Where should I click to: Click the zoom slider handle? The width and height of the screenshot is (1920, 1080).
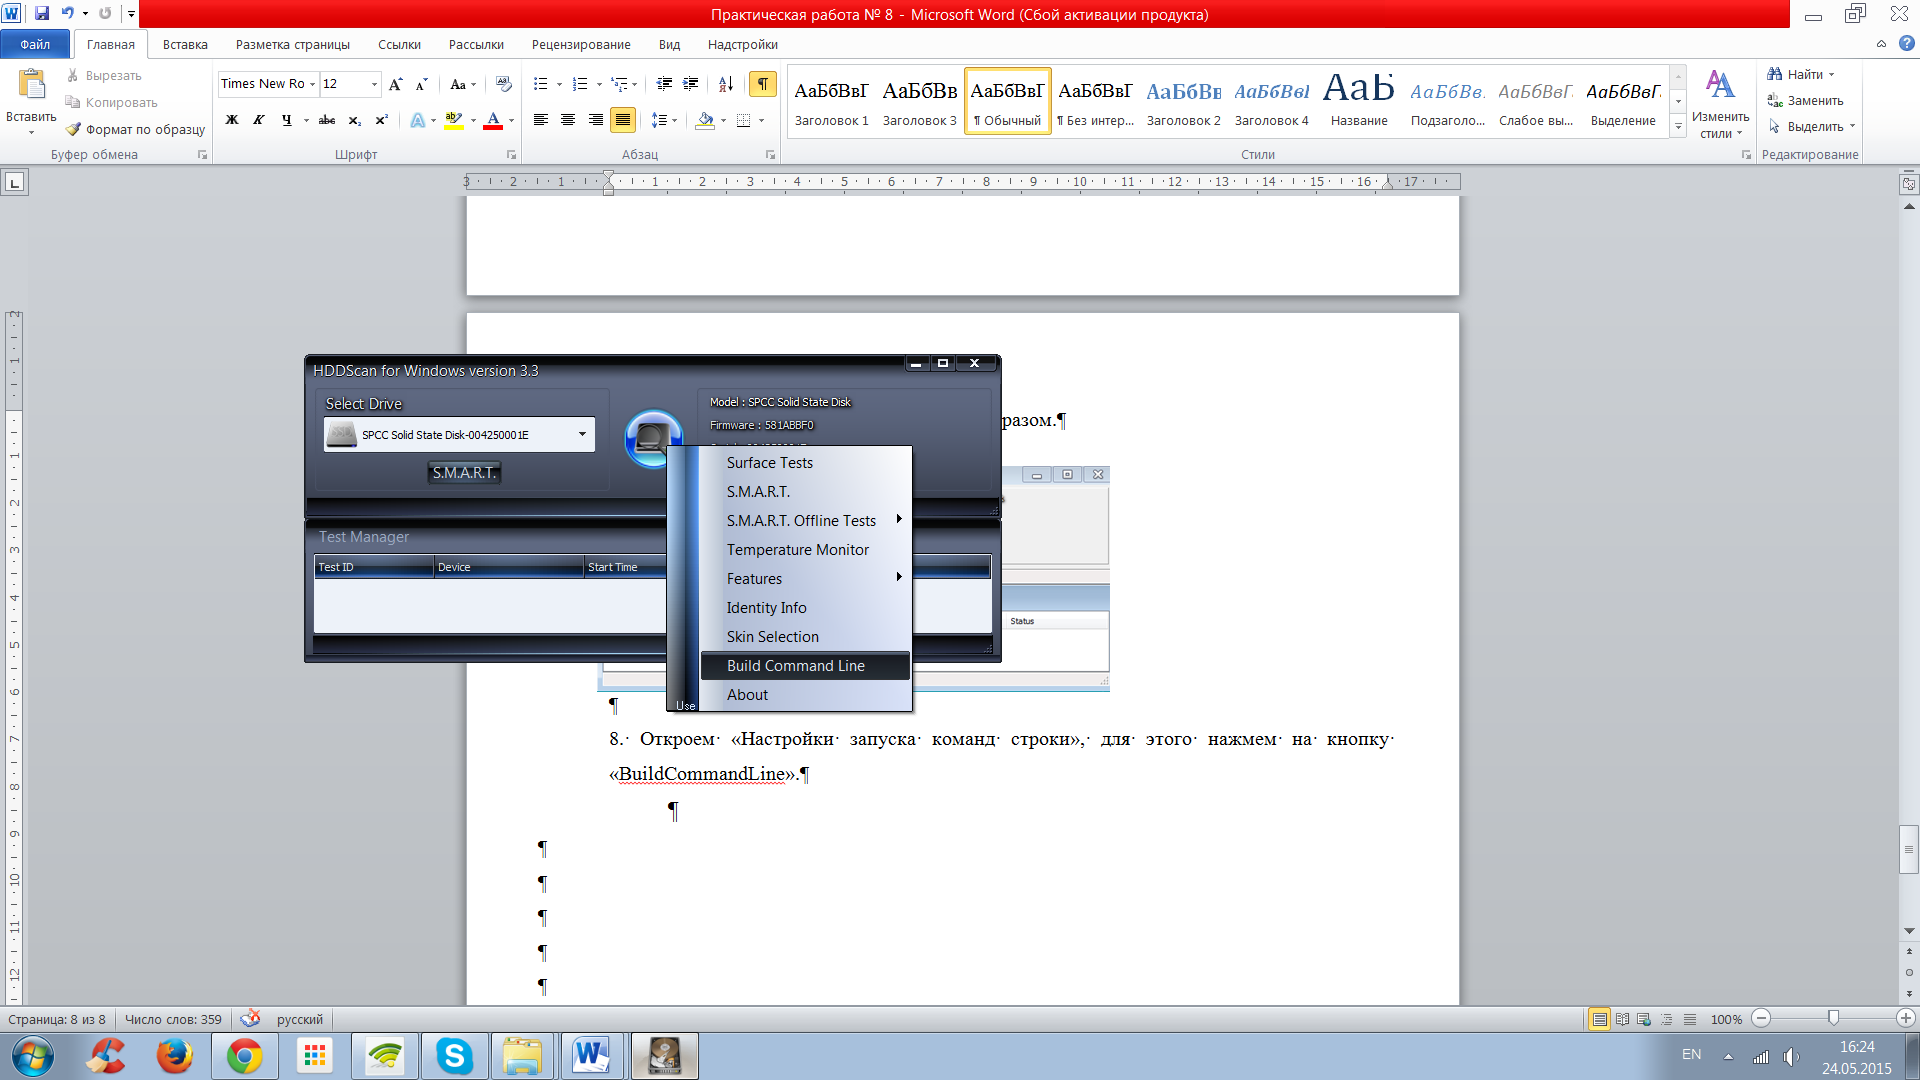coord(1833,1018)
